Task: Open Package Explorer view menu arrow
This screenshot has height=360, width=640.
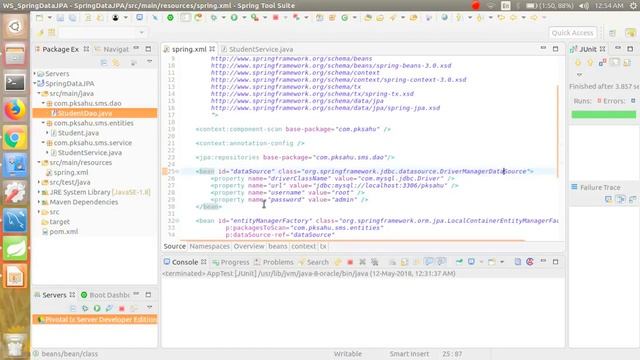Action: point(150,62)
